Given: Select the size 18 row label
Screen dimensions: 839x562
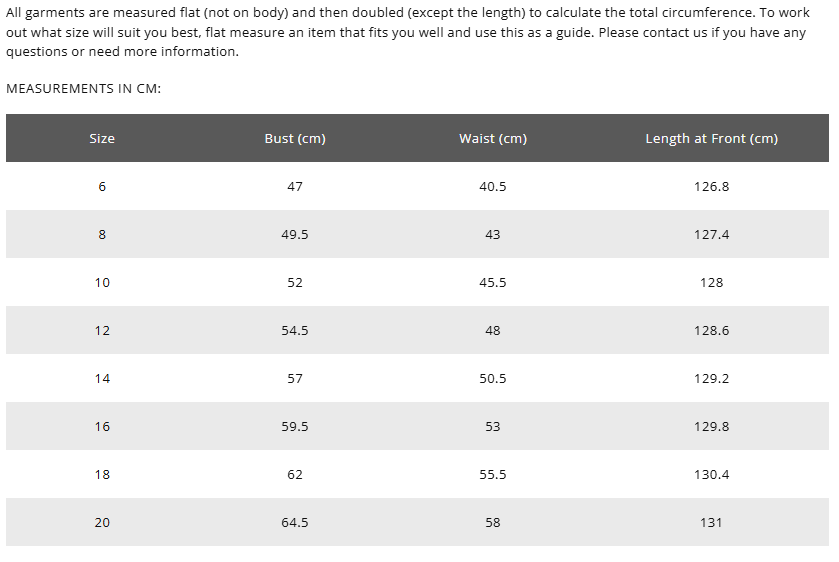Looking at the screenshot, I should tap(102, 474).
